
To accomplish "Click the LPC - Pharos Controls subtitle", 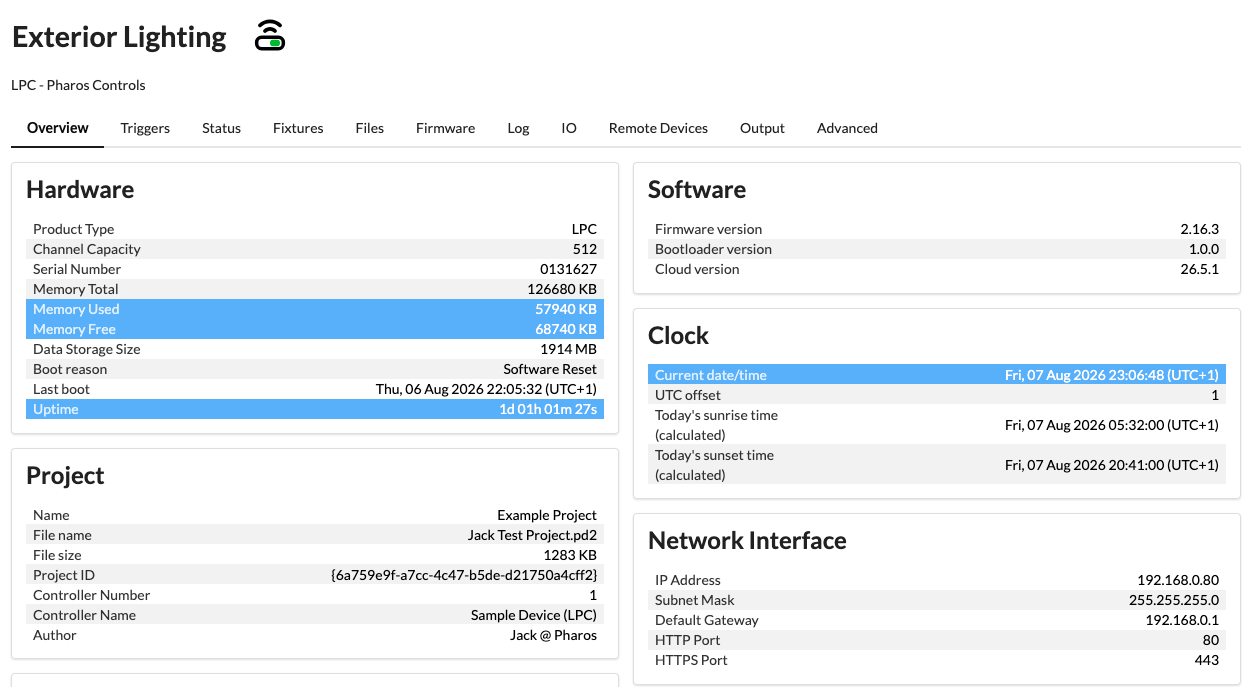I will 78,85.
